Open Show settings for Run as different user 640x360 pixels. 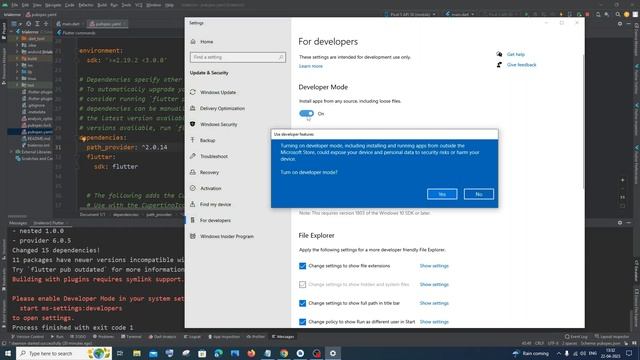(x=434, y=322)
